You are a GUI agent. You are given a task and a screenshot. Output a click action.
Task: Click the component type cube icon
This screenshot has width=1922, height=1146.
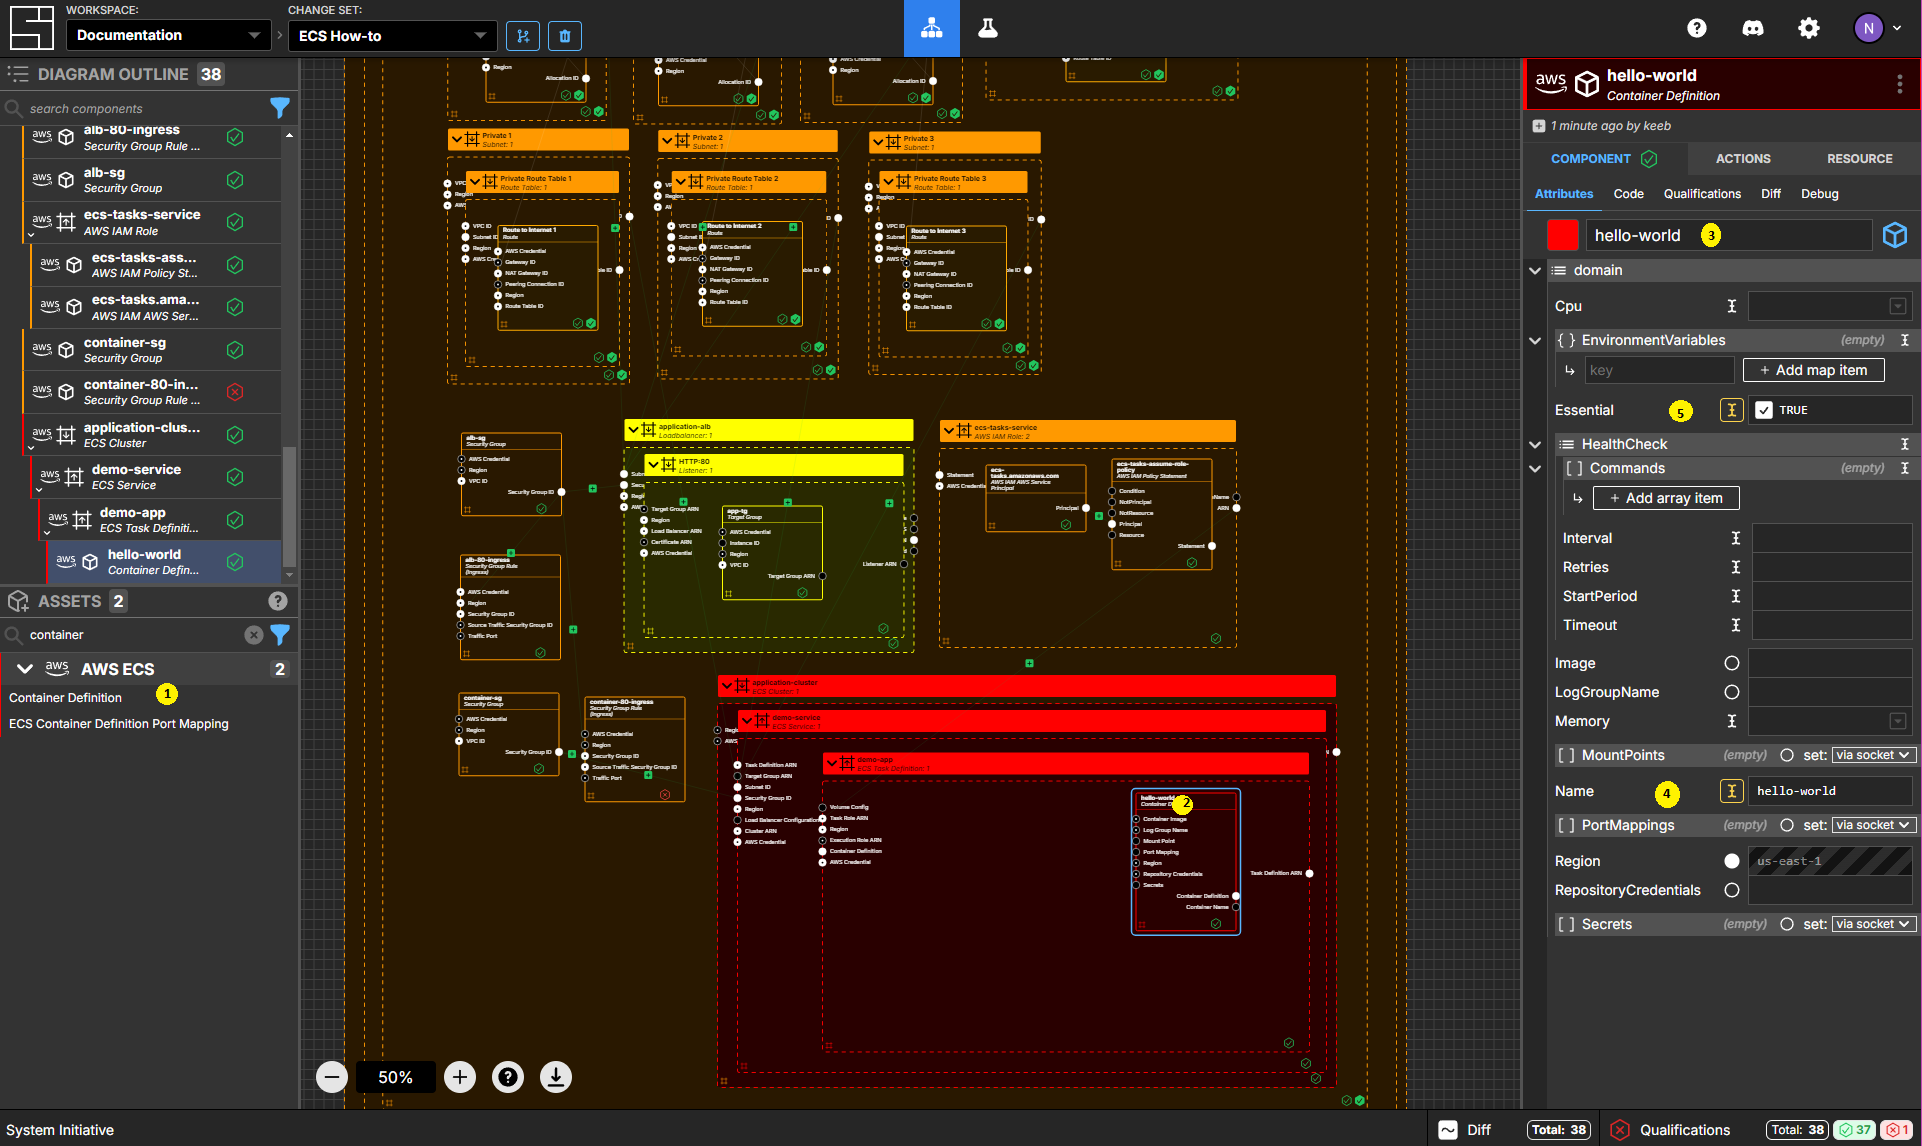pos(1895,235)
